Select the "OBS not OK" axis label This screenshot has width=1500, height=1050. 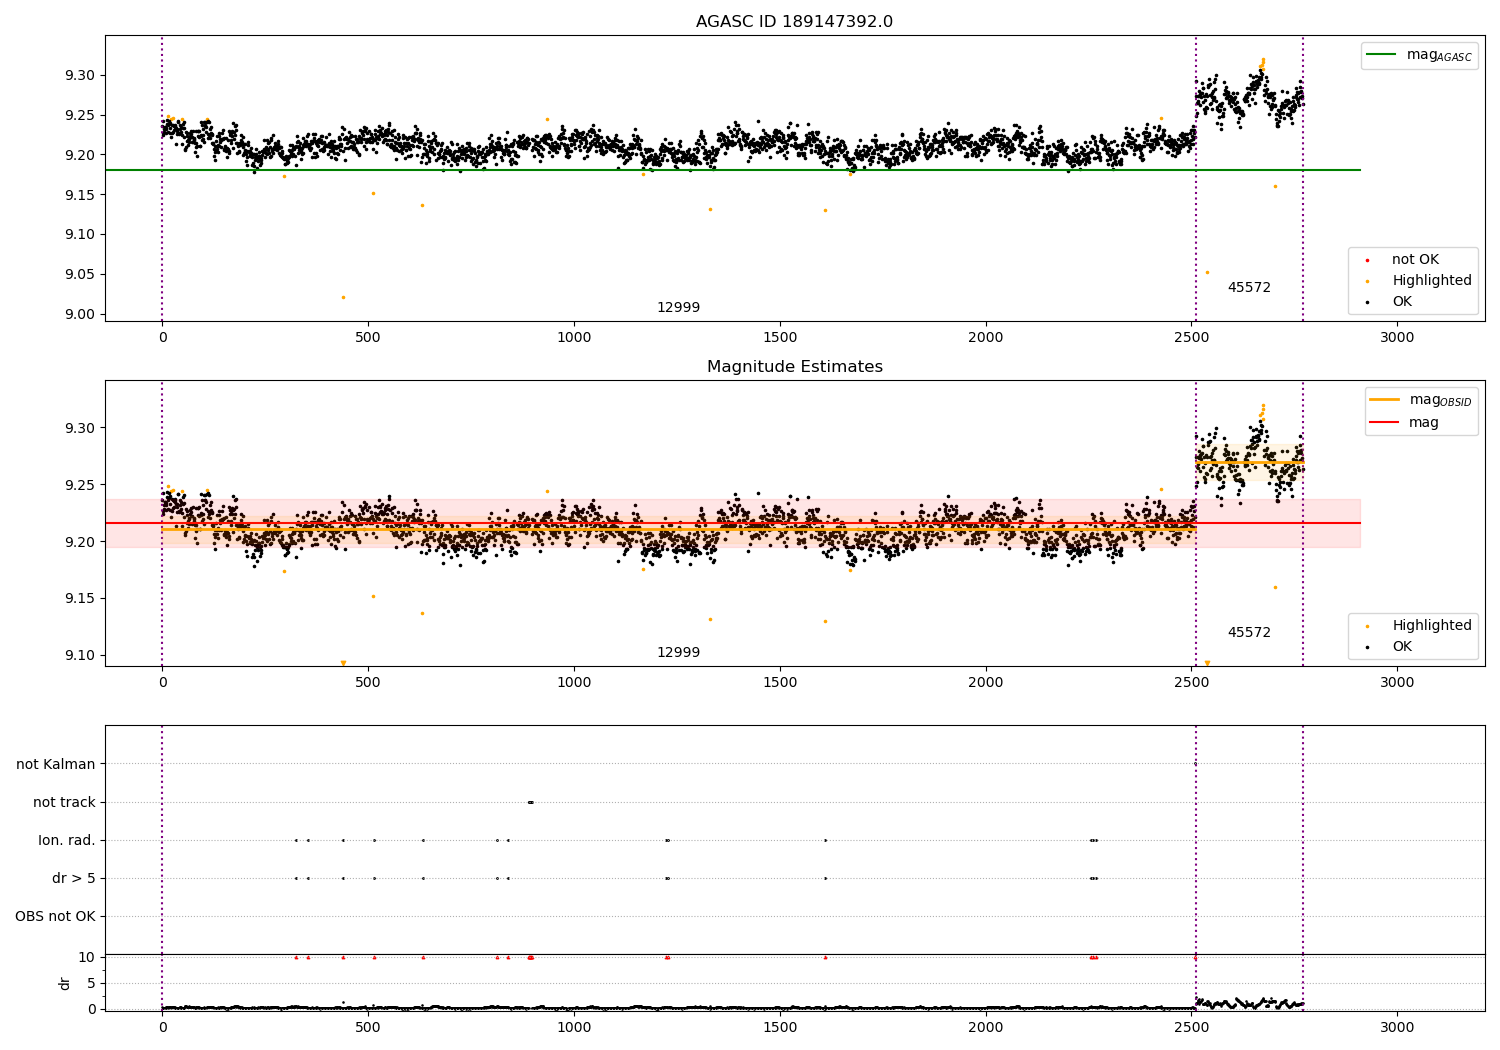point(55,917)
